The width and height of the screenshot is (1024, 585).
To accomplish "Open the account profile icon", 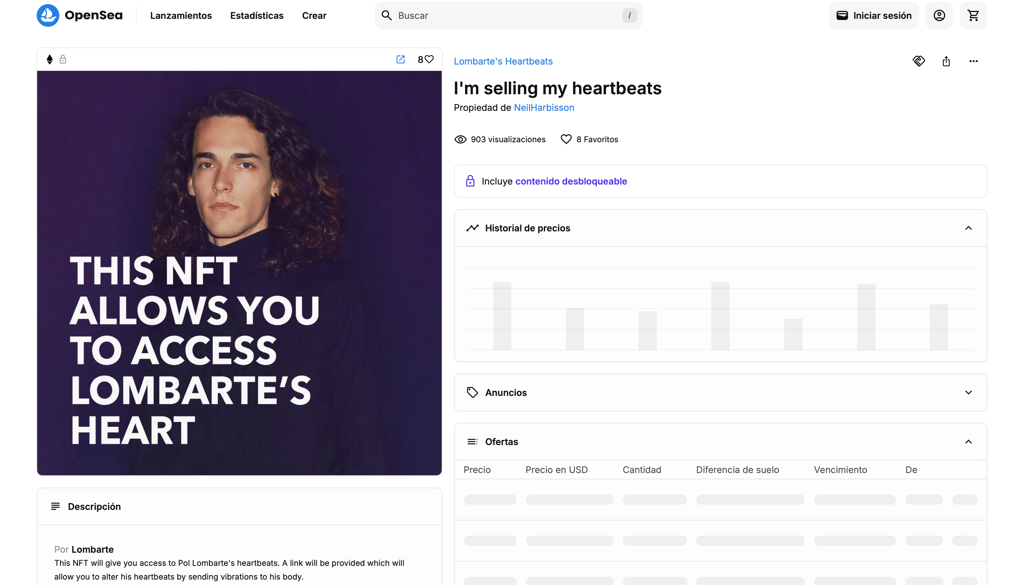I will pos(939,16).
